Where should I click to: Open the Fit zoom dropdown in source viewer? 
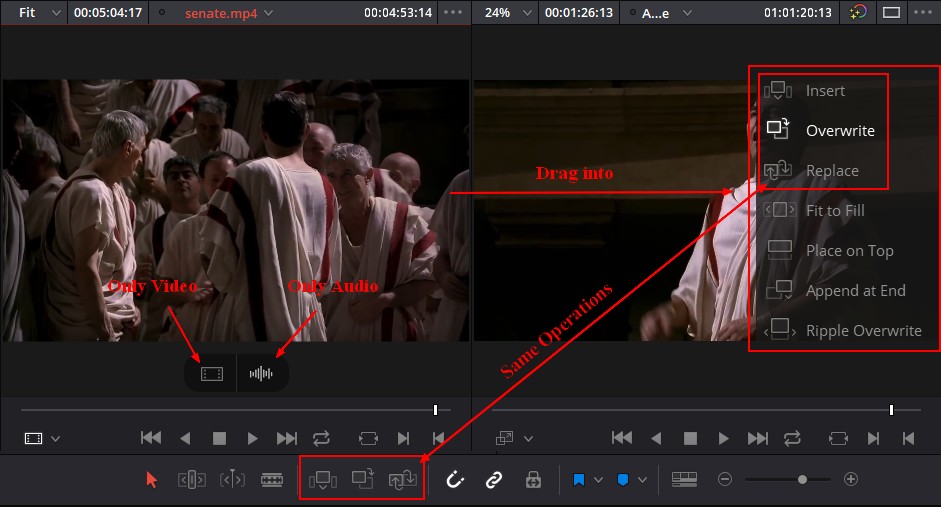pos(39,13)
